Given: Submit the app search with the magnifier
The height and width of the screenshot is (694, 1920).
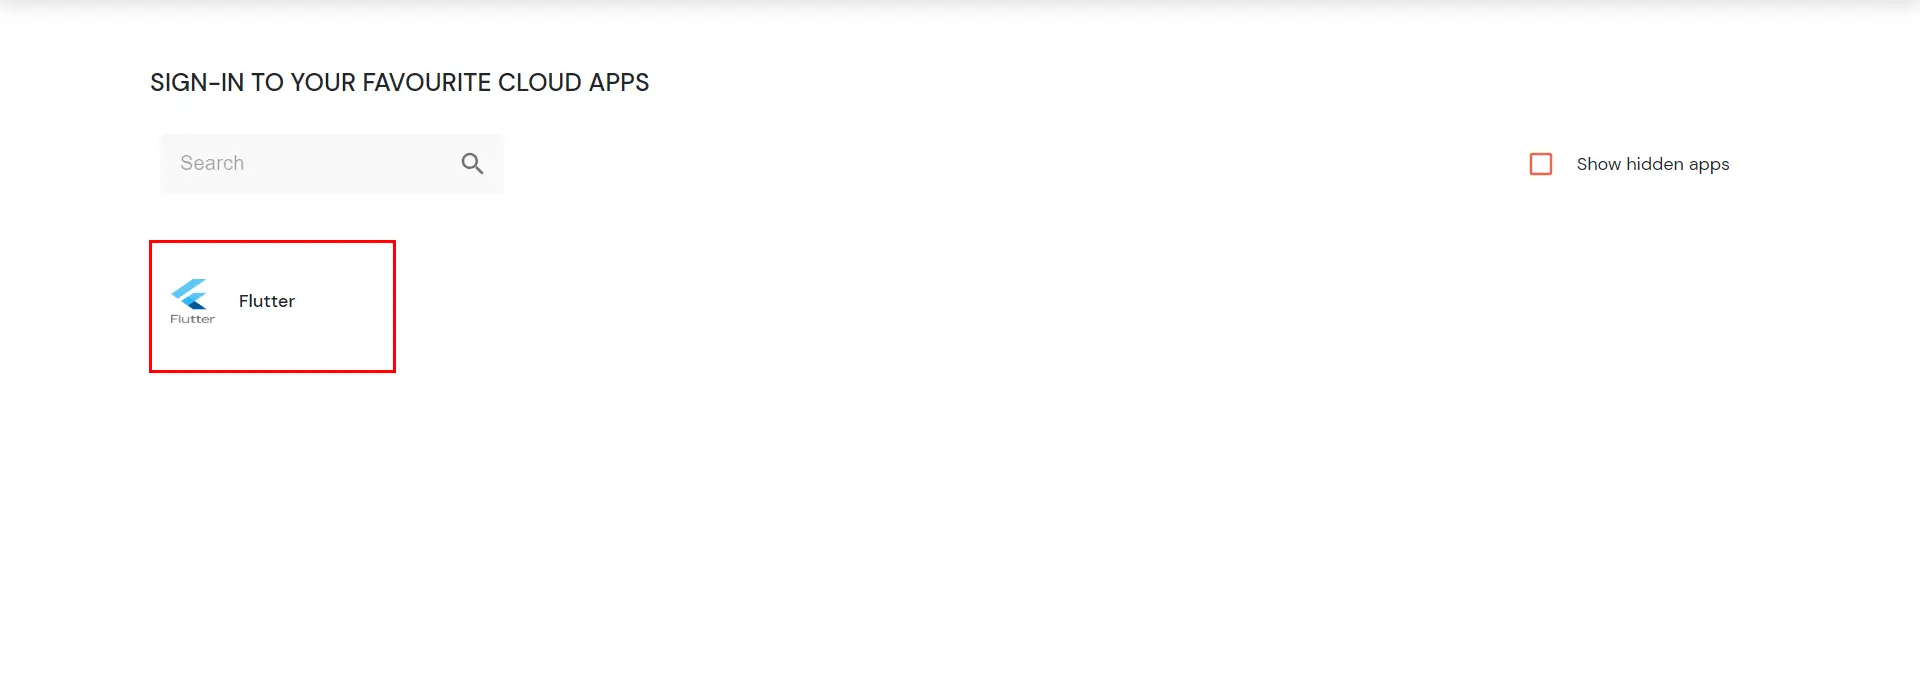Looking at the screenshot, I should click(x=472, y=163).
